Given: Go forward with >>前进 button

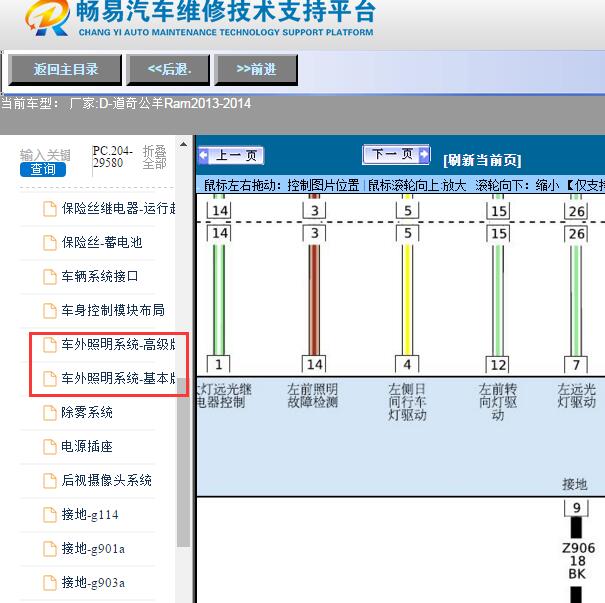Looking at the screenshot, I should click(x=256, y=70).
